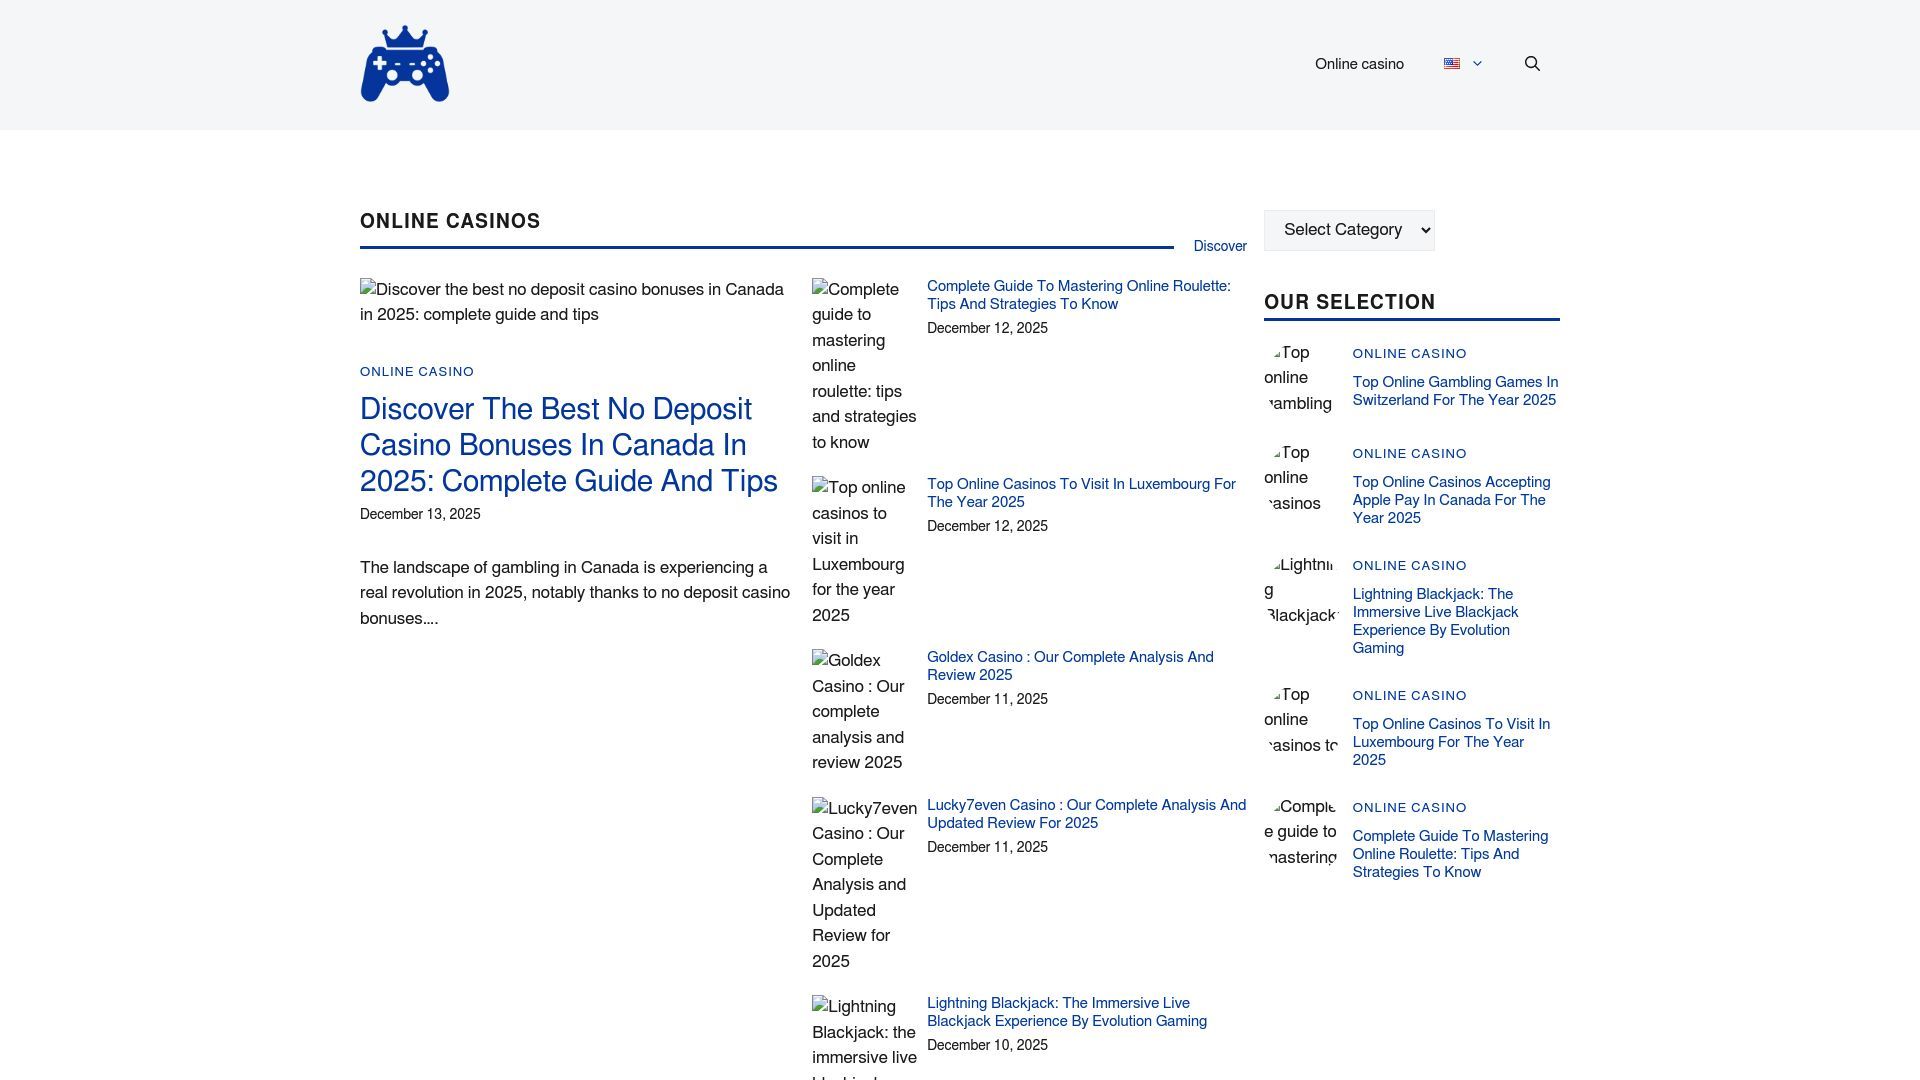Viewport: 1920px width, 1080px height.
Task: Open the featured No Deposit Bonuses article title
Action: pyautogui.click(x=568, y=445)
